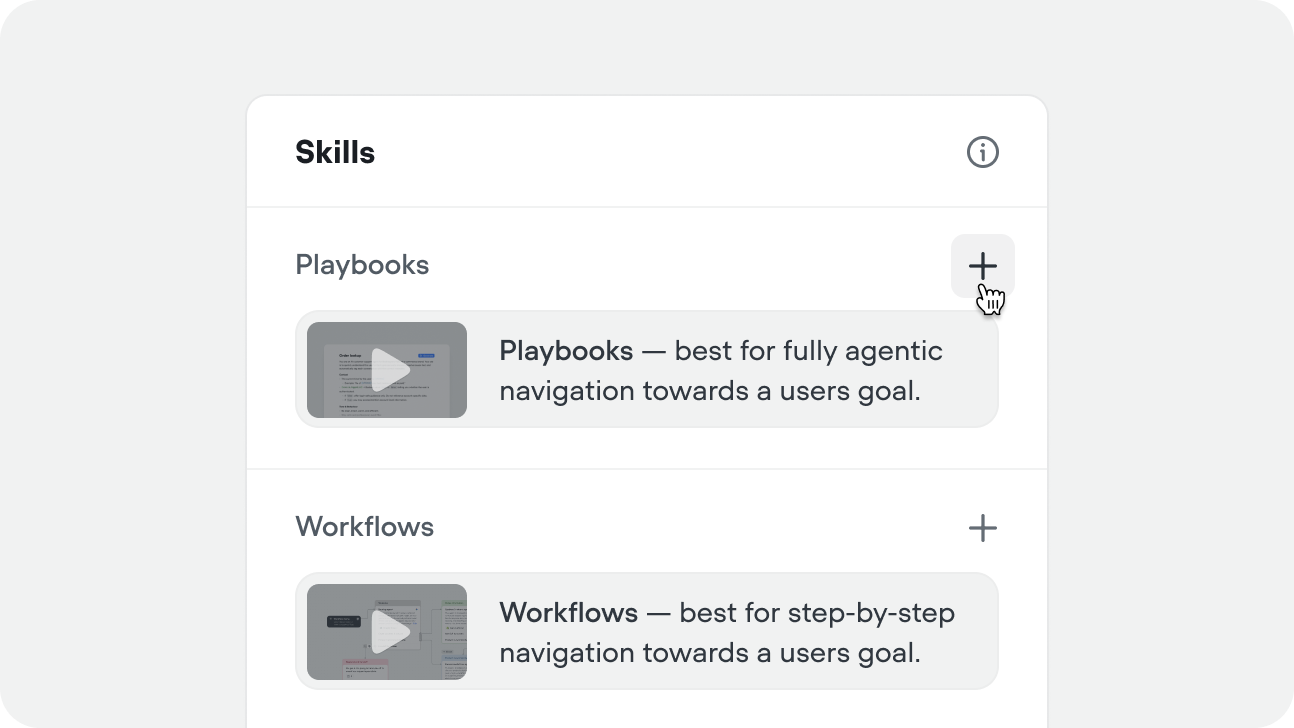Open the Playbooks tutorial video thumbnail

[387, 369]
